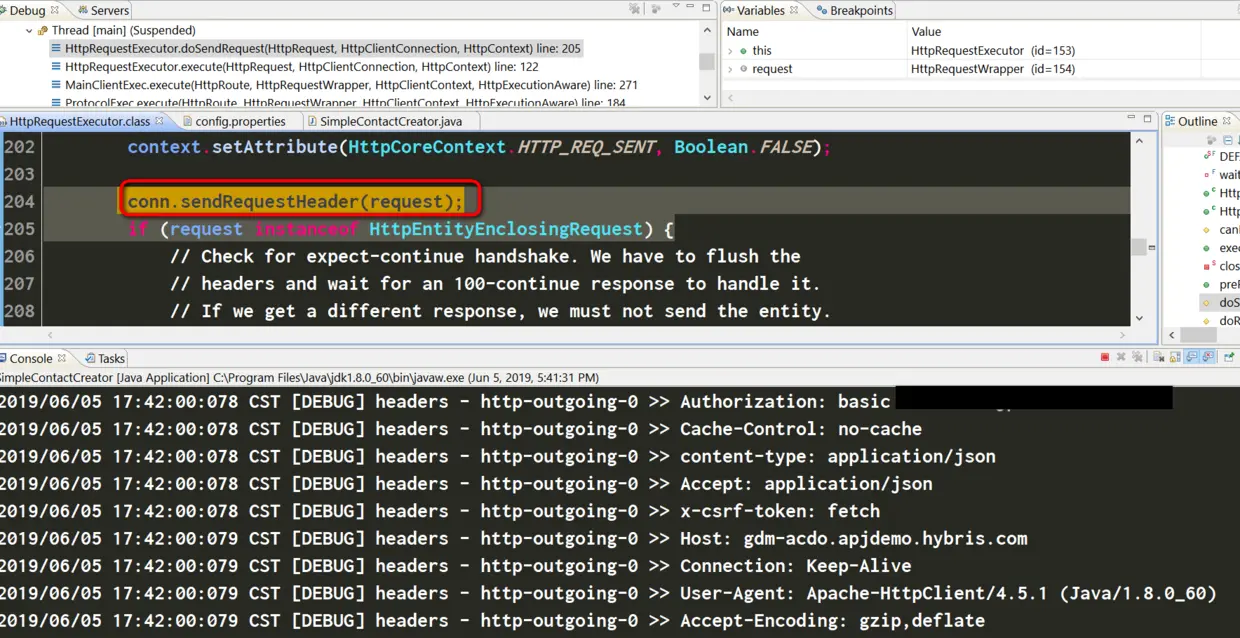Maximize the Debug view panel
This screenshot has height=638, width=1240.
pyautogui.click(x=706, y=8)
